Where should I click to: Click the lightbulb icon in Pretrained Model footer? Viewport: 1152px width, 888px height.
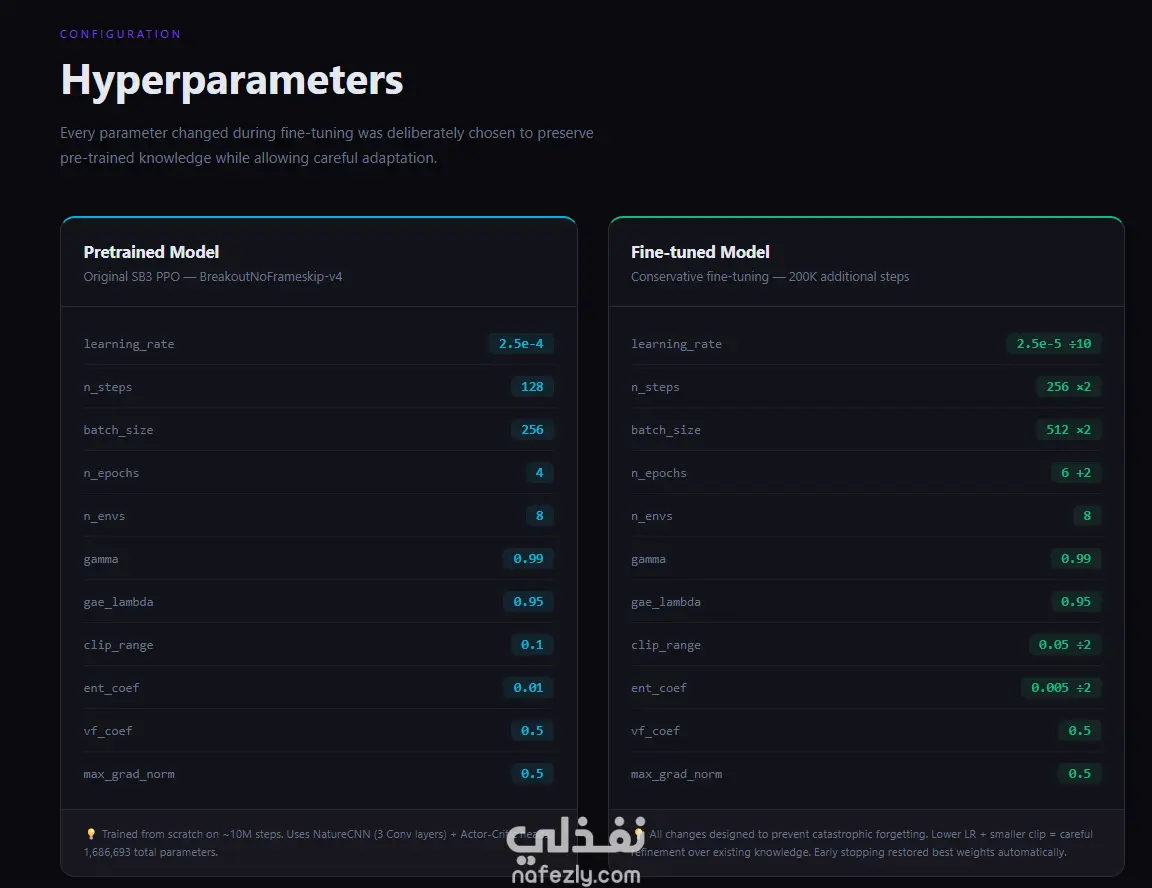pos(91,834)
